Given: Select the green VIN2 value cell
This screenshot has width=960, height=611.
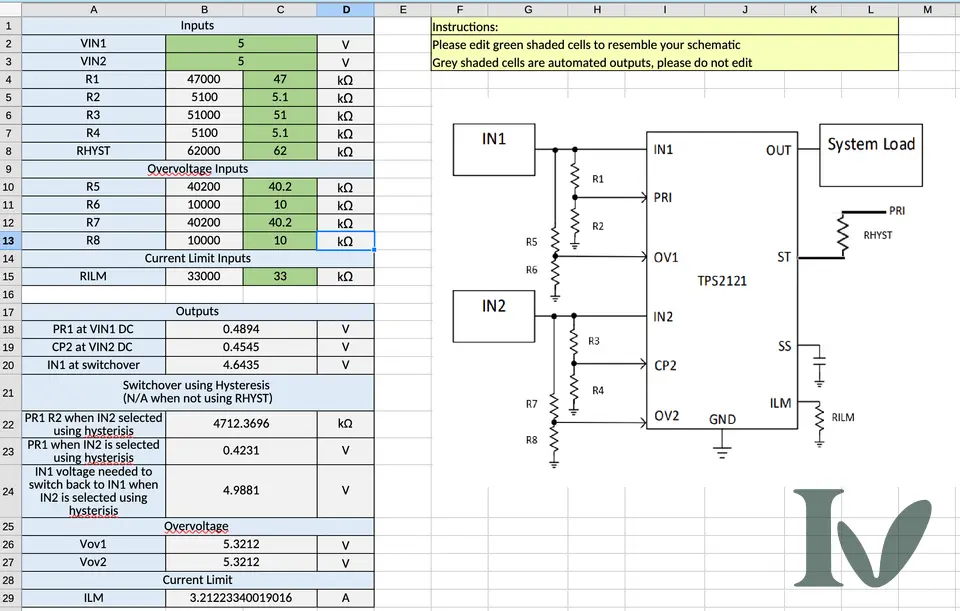Looking at the screenshot, I should (x=241, y=61).
